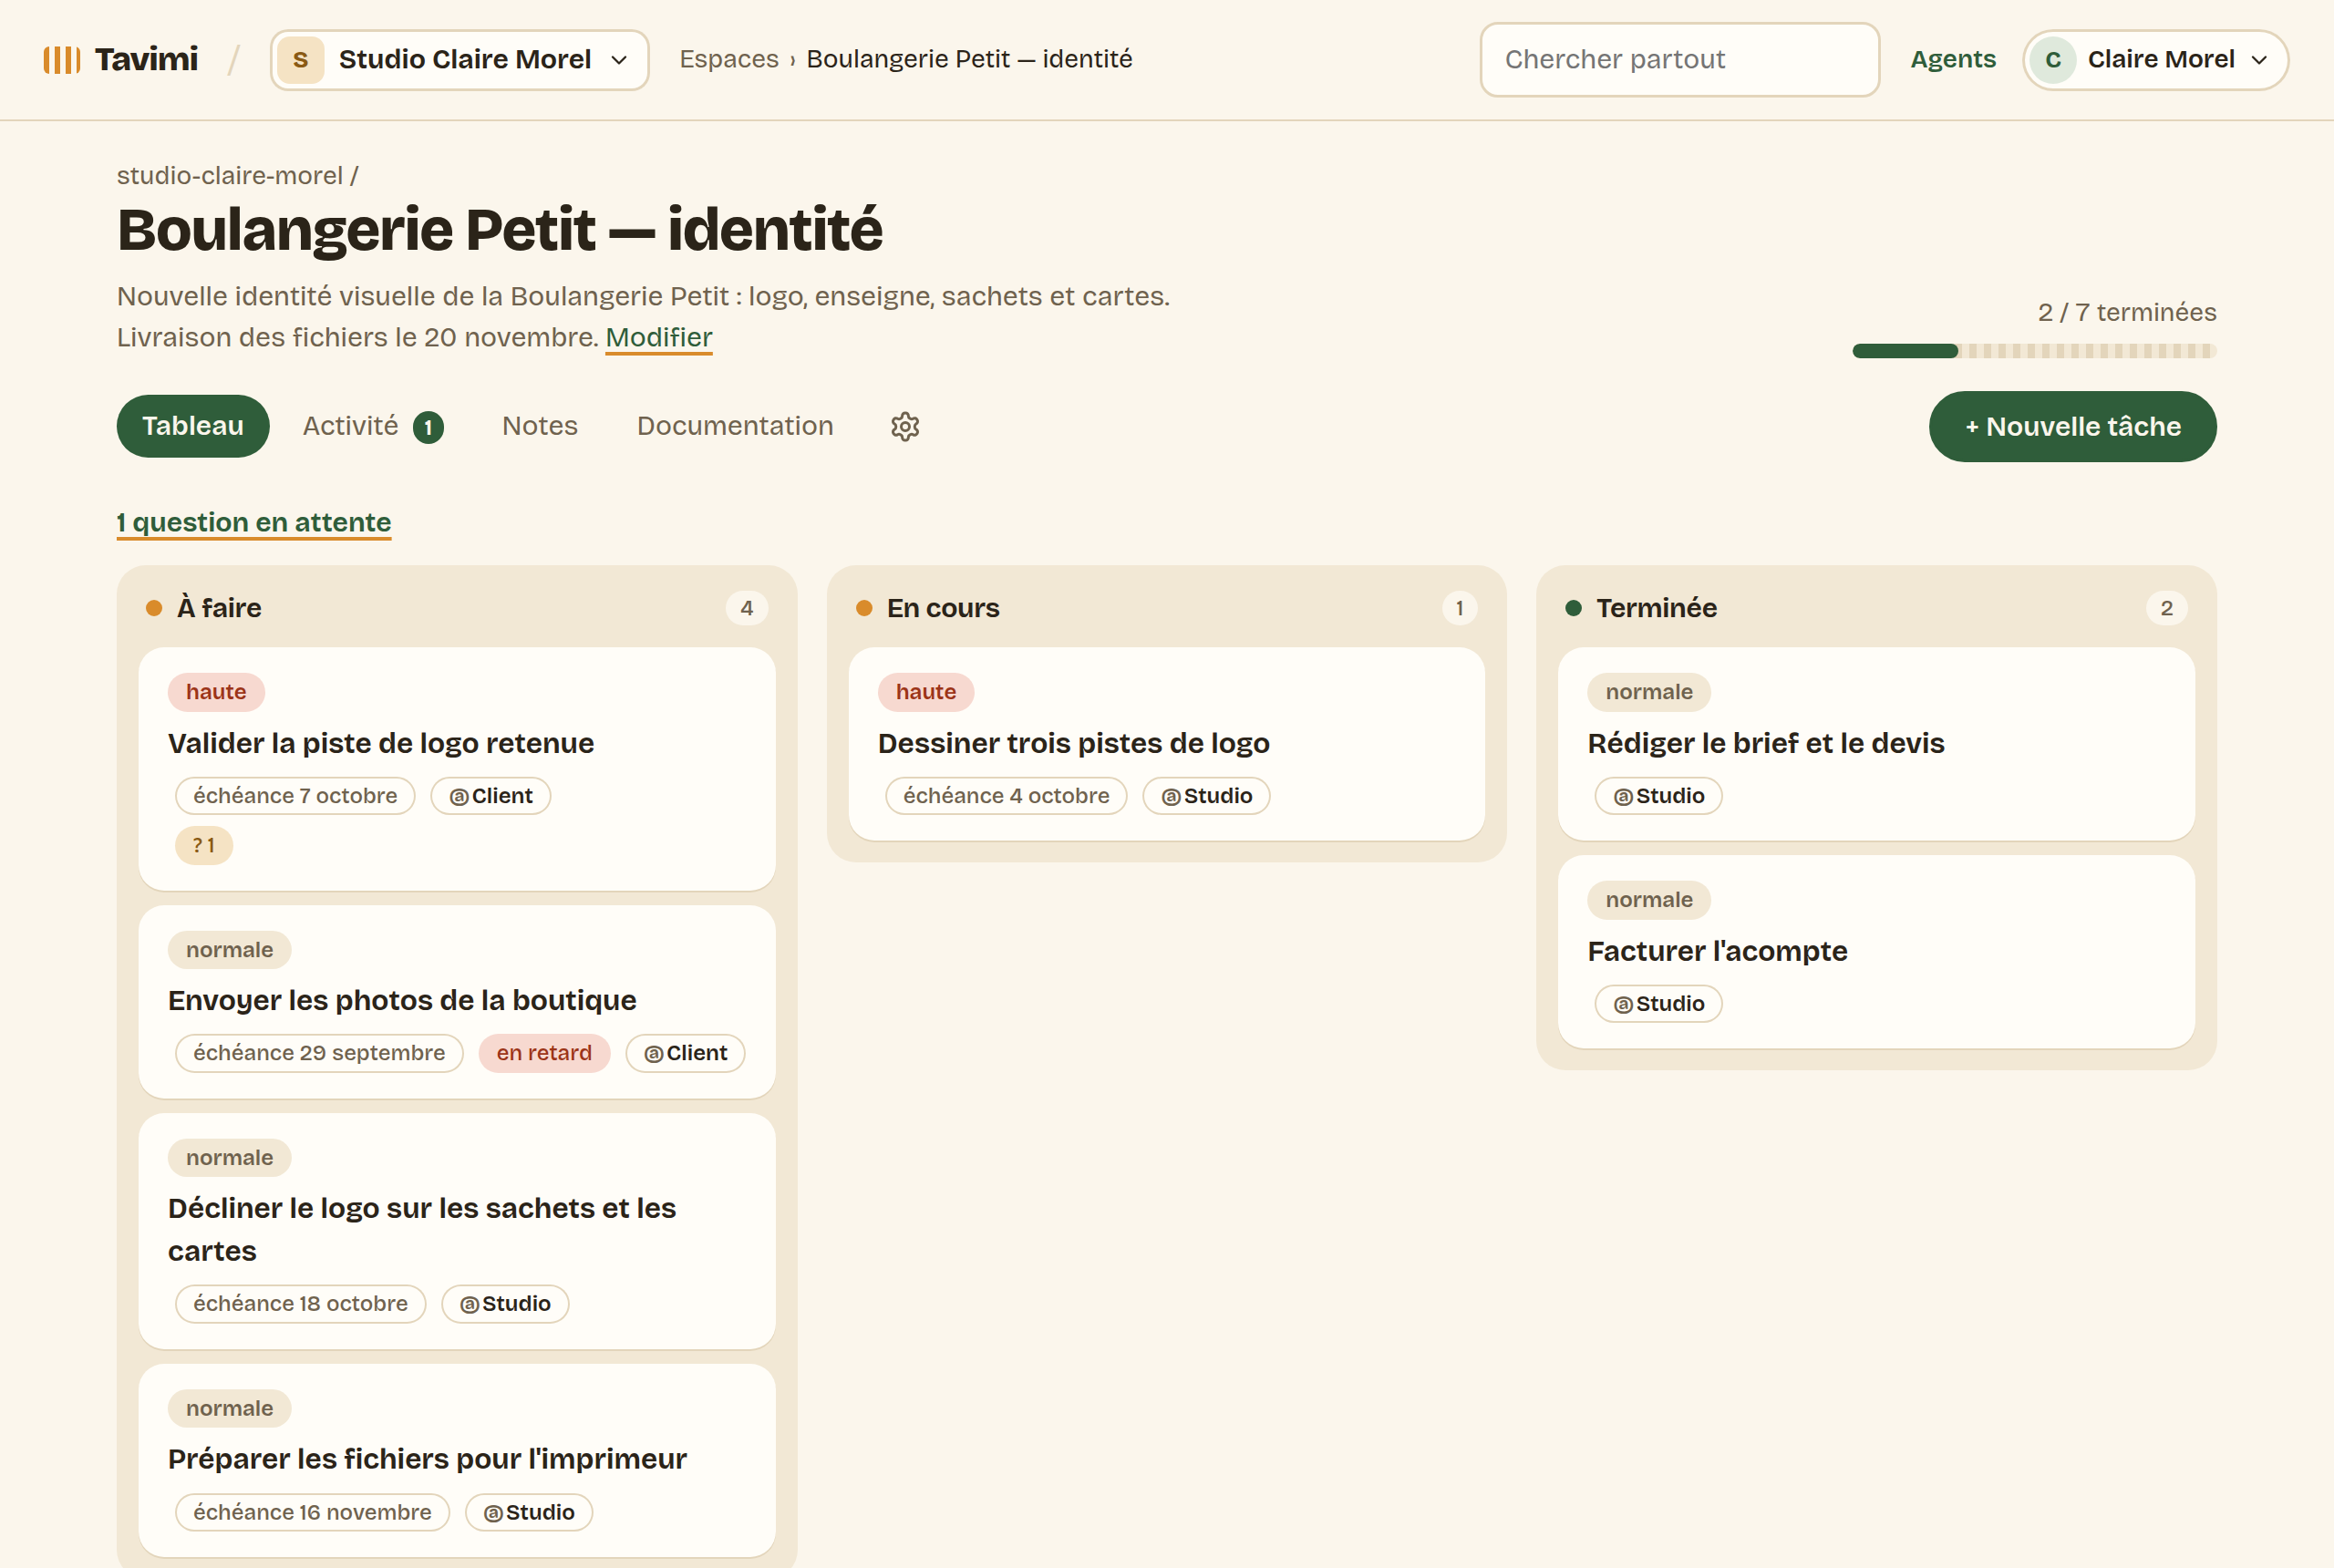
Task: Click the en retard badge
Action: pos(544,1054)
